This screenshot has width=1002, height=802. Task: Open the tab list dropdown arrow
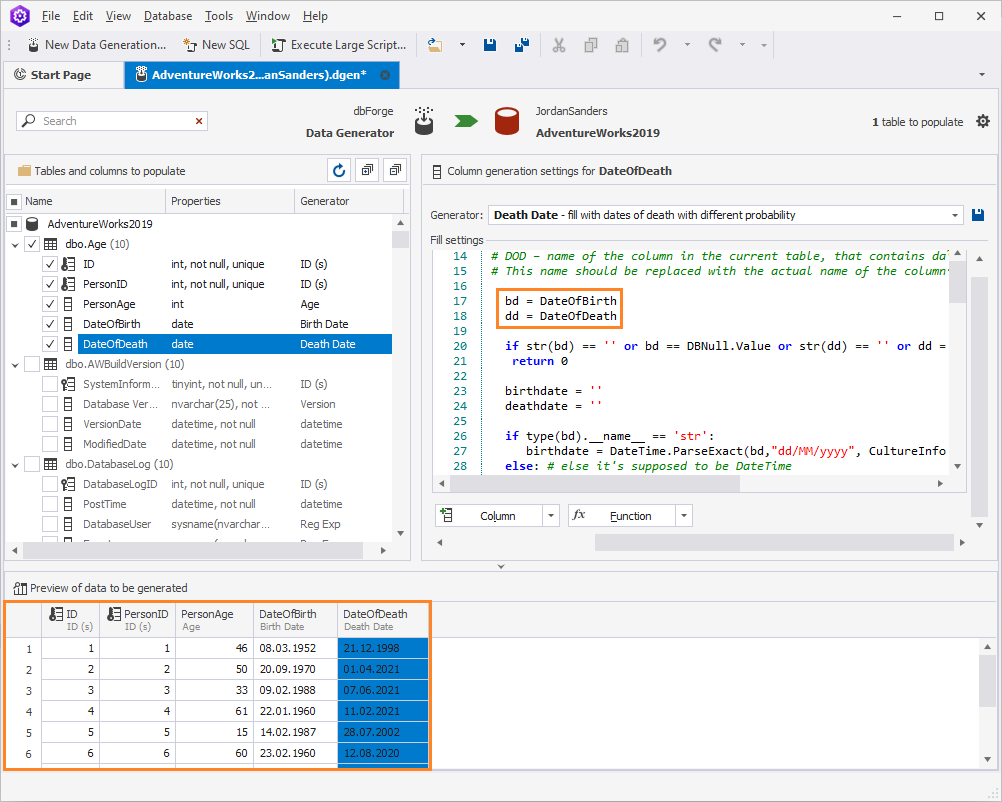pos(982,75)
